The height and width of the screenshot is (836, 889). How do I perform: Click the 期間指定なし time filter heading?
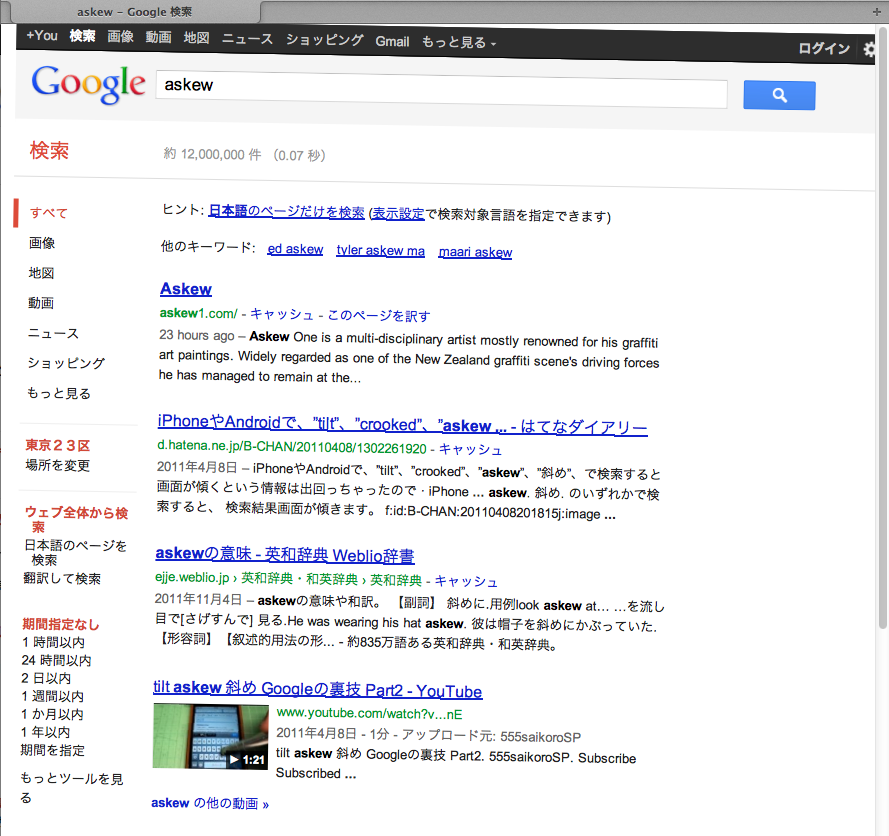[61, 625]
